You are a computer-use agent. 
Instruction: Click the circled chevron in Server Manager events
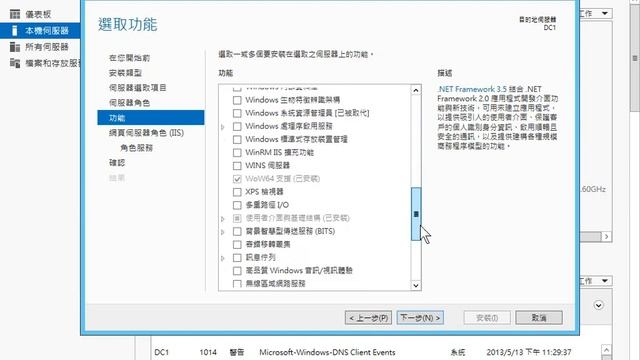pos(598,305)
